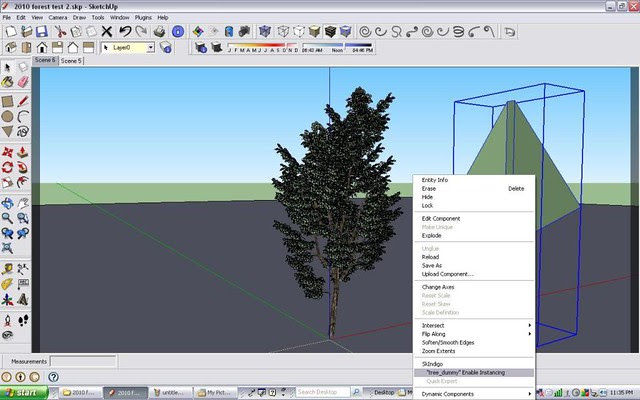640x400 pixels.
Task: Toggle X-Ray face style cube
Action: 264,31
